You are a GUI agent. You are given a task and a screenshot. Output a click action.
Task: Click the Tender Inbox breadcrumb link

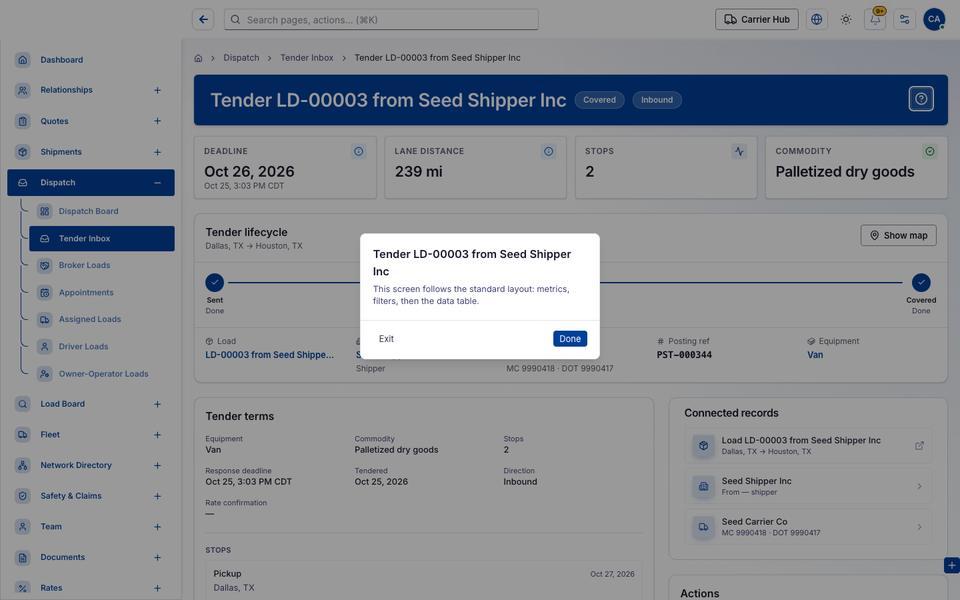point(307,58)
